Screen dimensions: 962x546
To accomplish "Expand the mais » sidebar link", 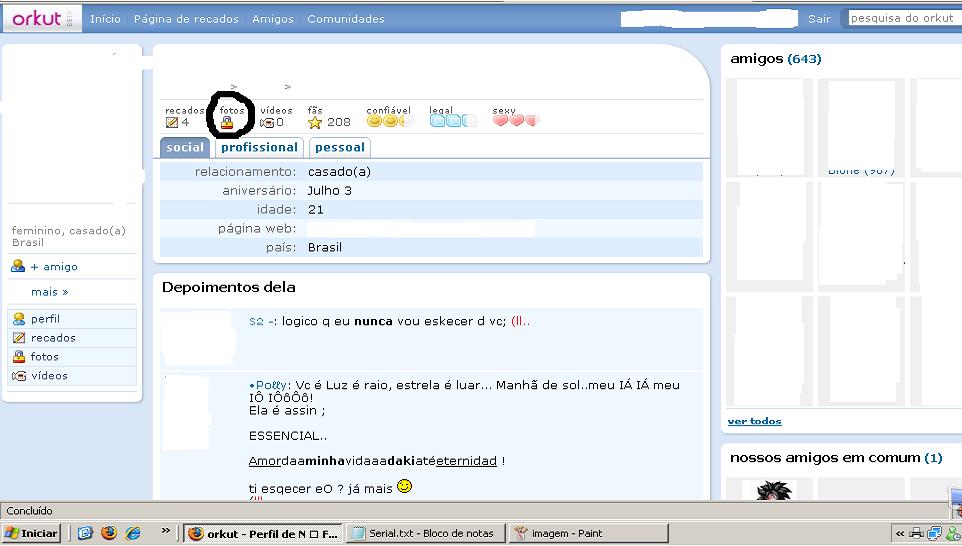I will [50, 292].
